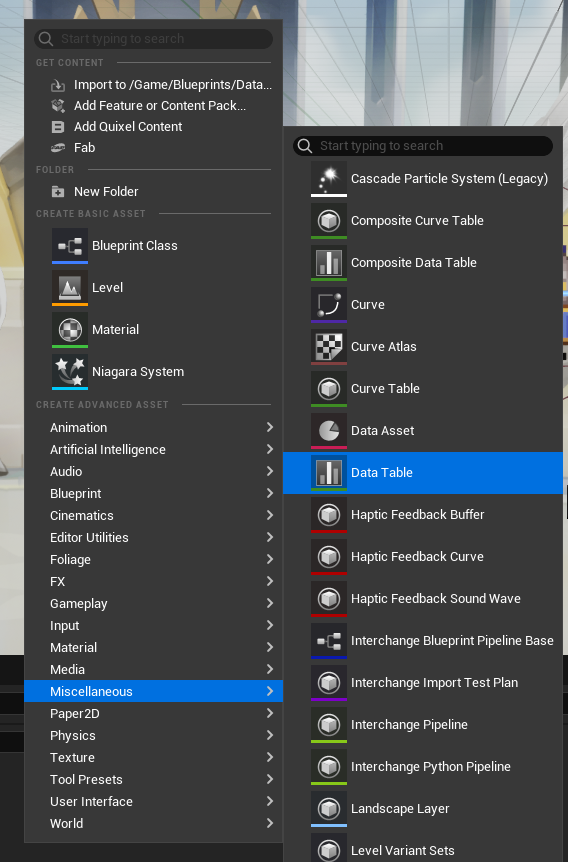The width and height of the screenshot is (568, 862).
Task: Click the Blueprint Class icon
Action: coord(70,246)
